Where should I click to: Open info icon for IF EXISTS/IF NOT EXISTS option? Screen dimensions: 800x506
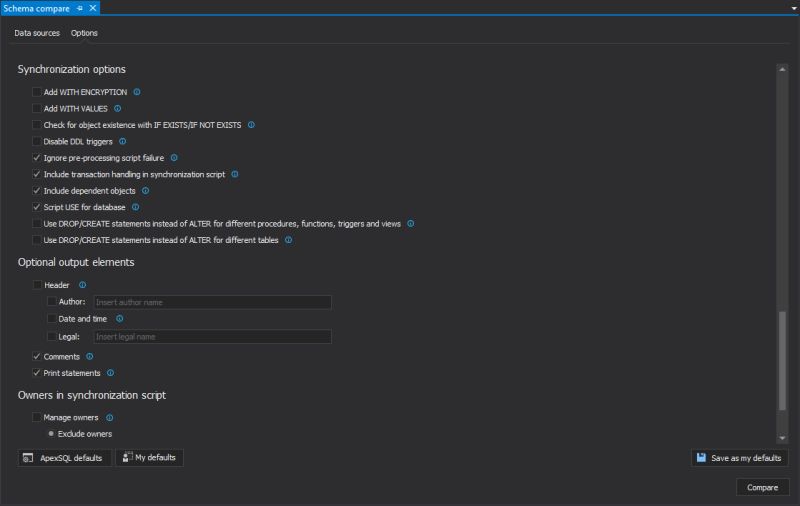(x=251, y=124)
